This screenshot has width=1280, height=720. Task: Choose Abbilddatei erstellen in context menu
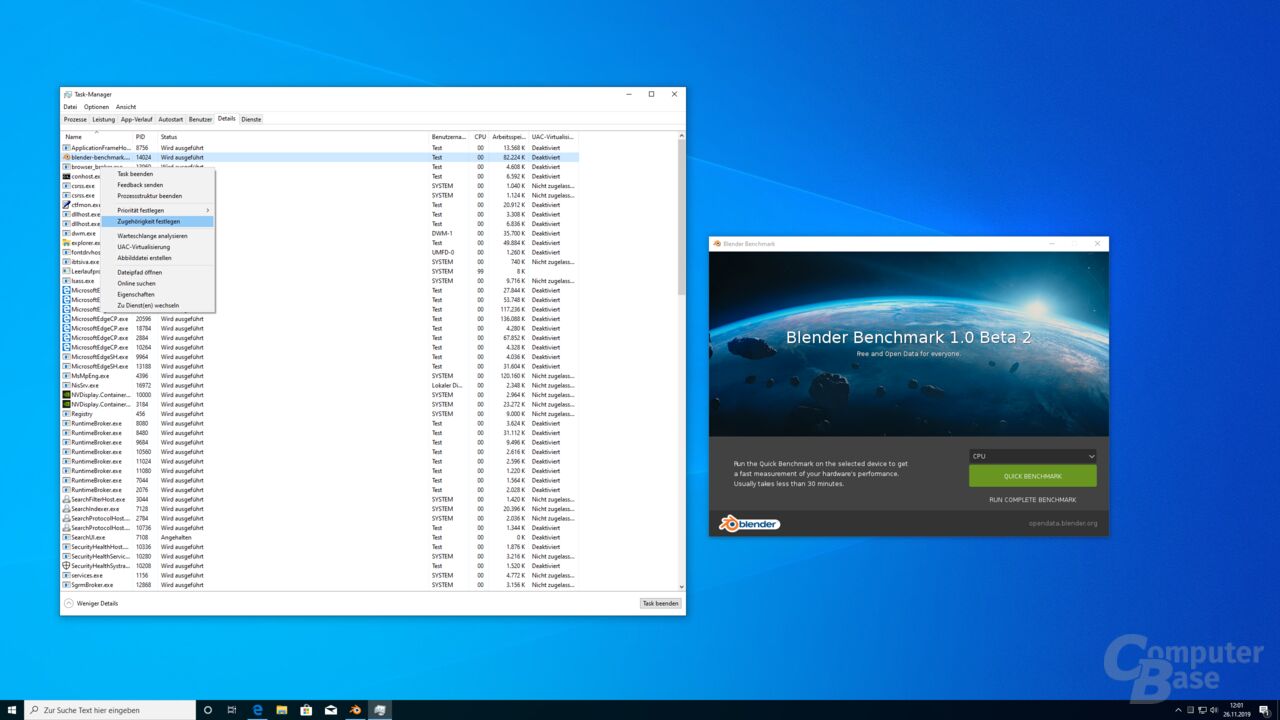point(157,258)
